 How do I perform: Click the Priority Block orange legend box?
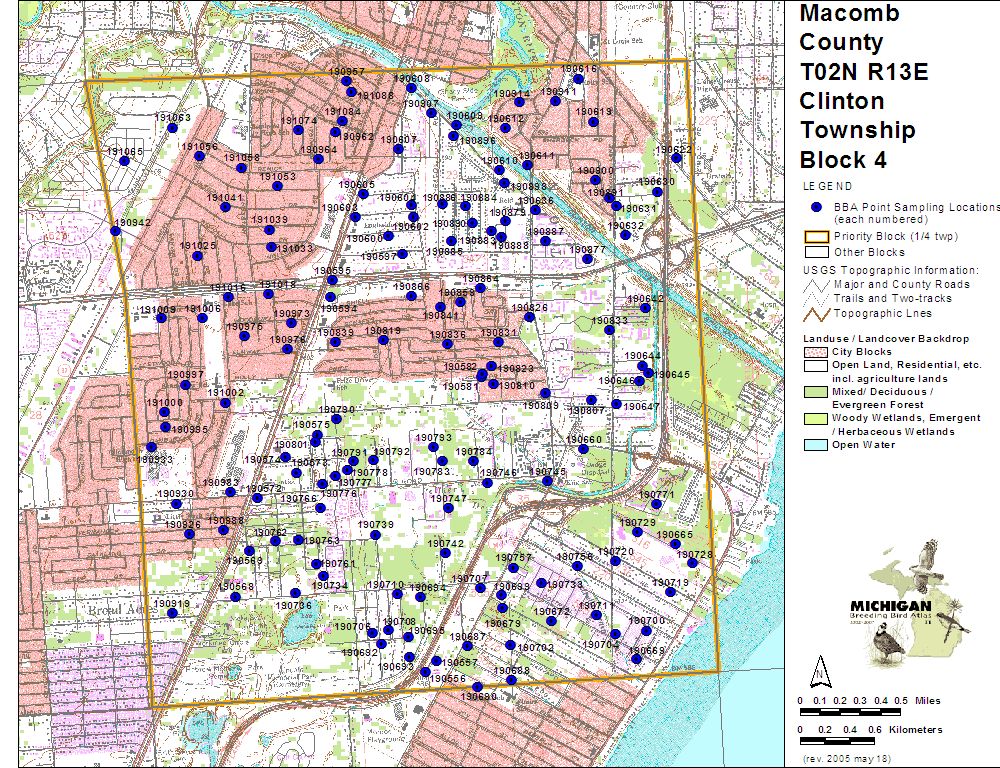click(816, 236)
